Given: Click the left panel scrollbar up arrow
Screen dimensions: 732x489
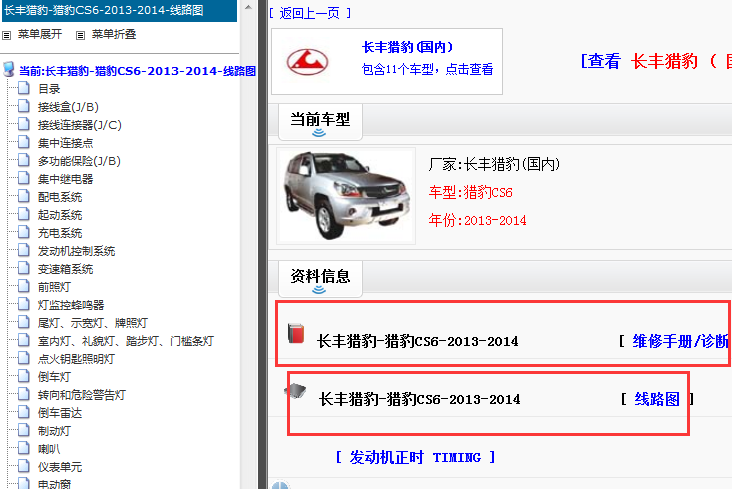Looking at the screenshot, I should (248, 7).
